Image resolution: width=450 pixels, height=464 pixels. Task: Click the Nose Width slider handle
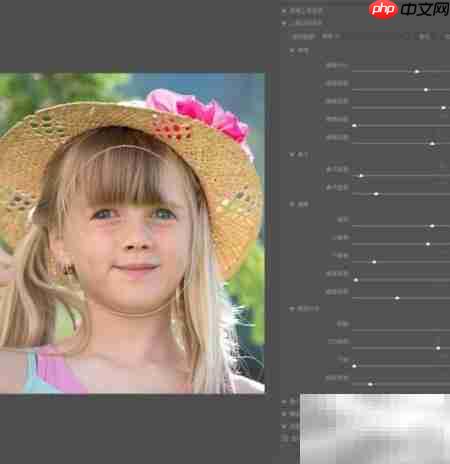[x=376, y=194]
